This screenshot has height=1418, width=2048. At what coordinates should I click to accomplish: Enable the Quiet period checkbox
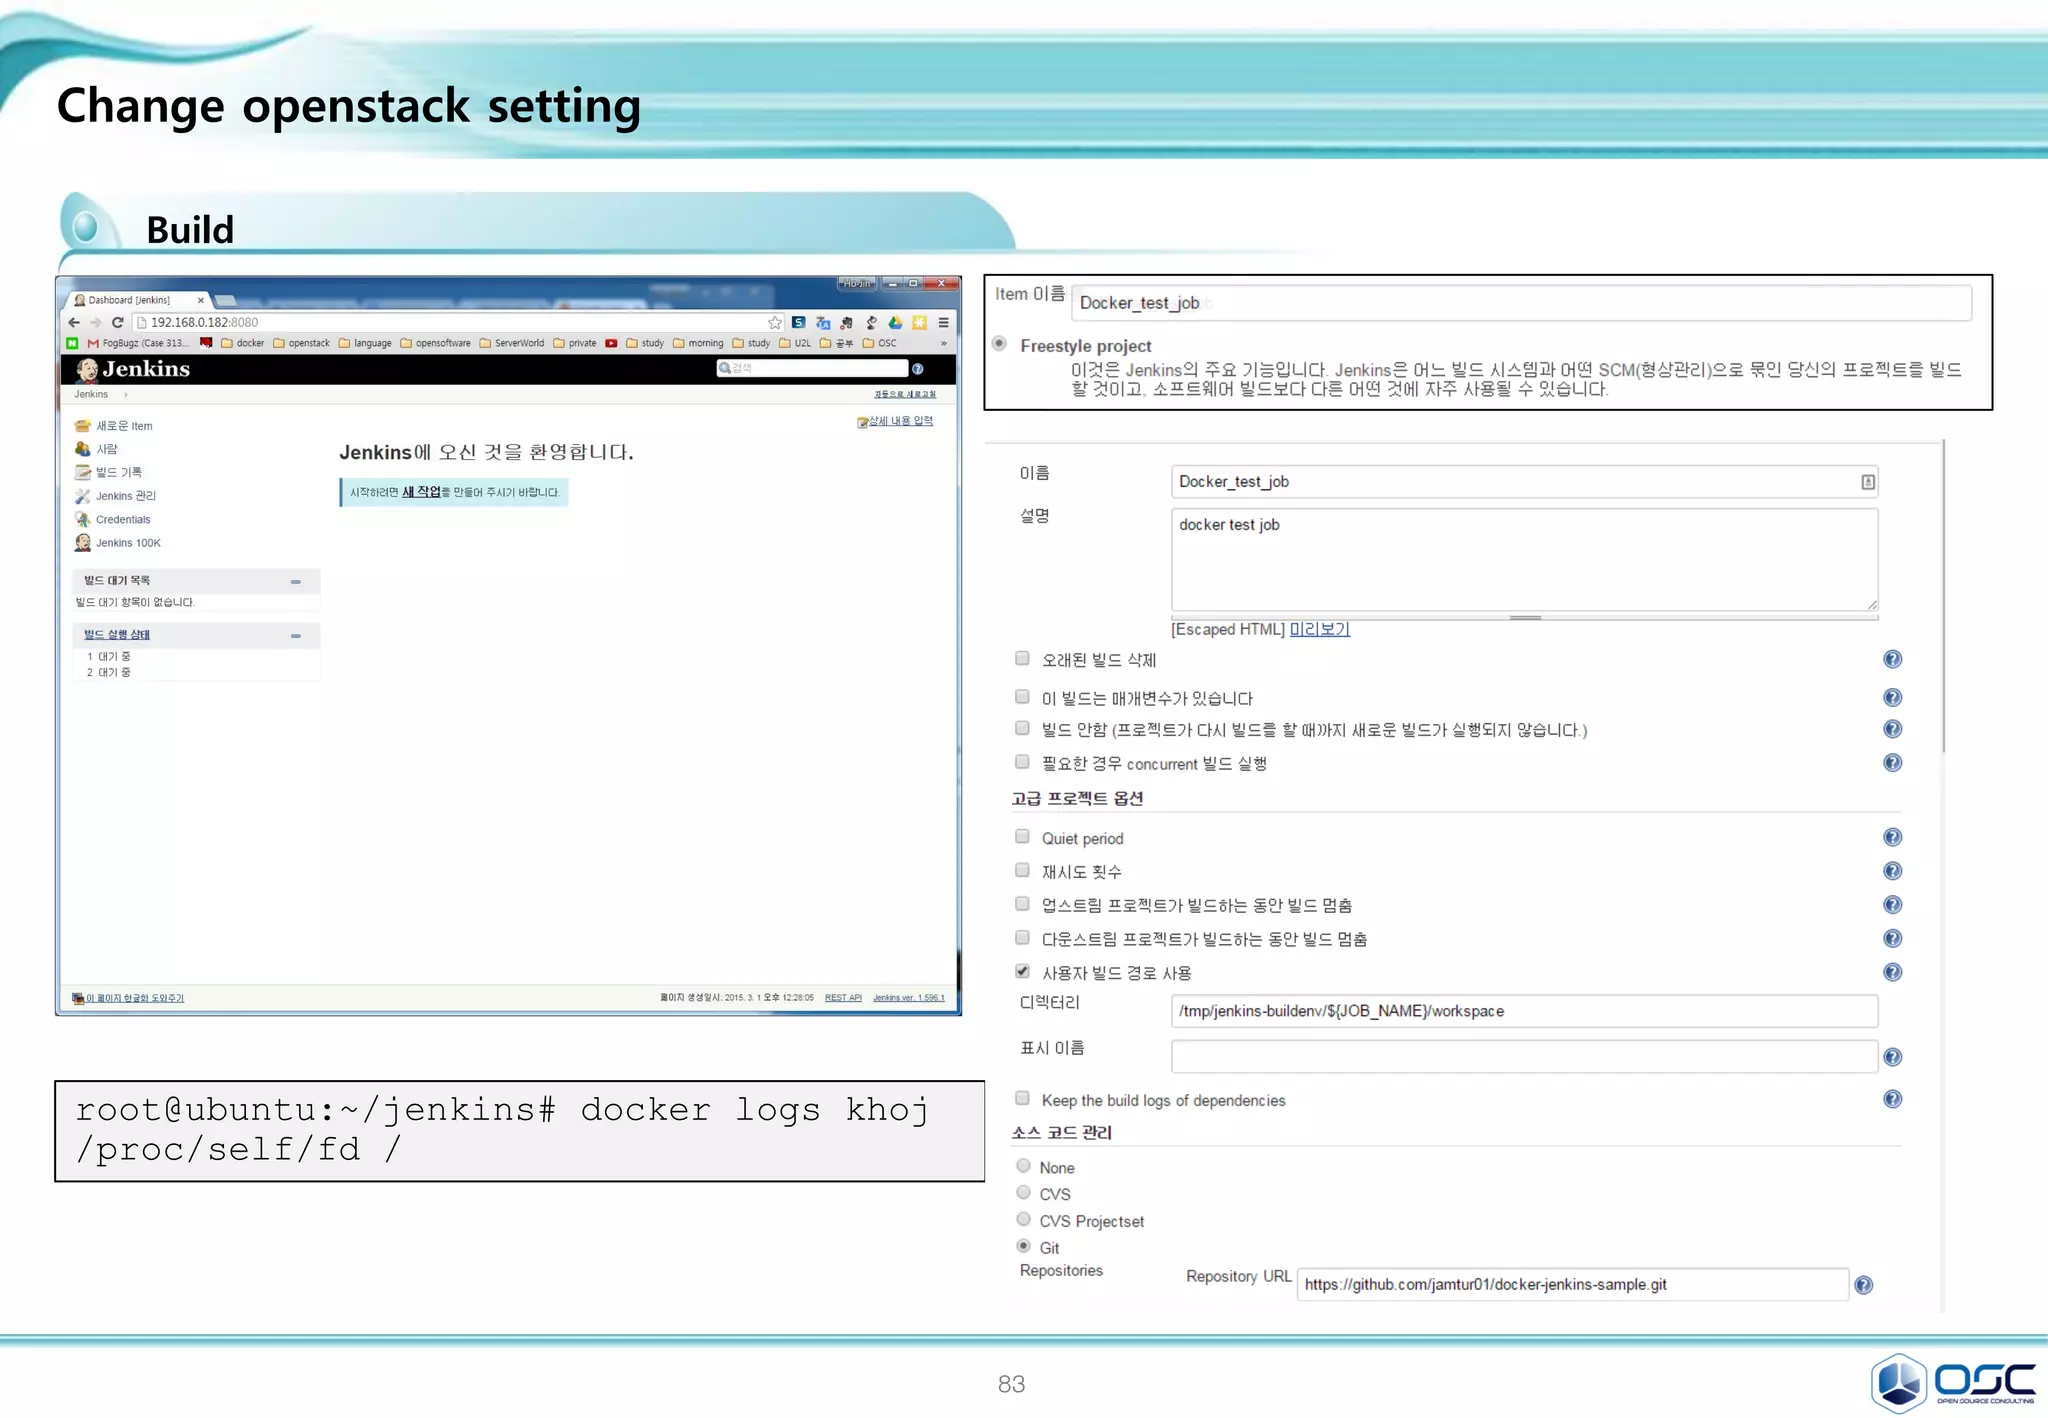pos(1022,837)
